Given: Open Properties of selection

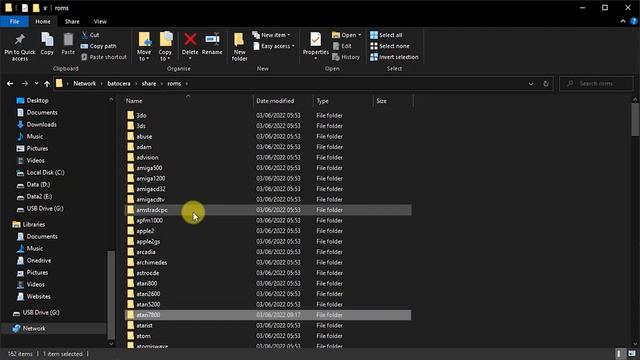Looking at the screenshot, I should tap(316, 46).
